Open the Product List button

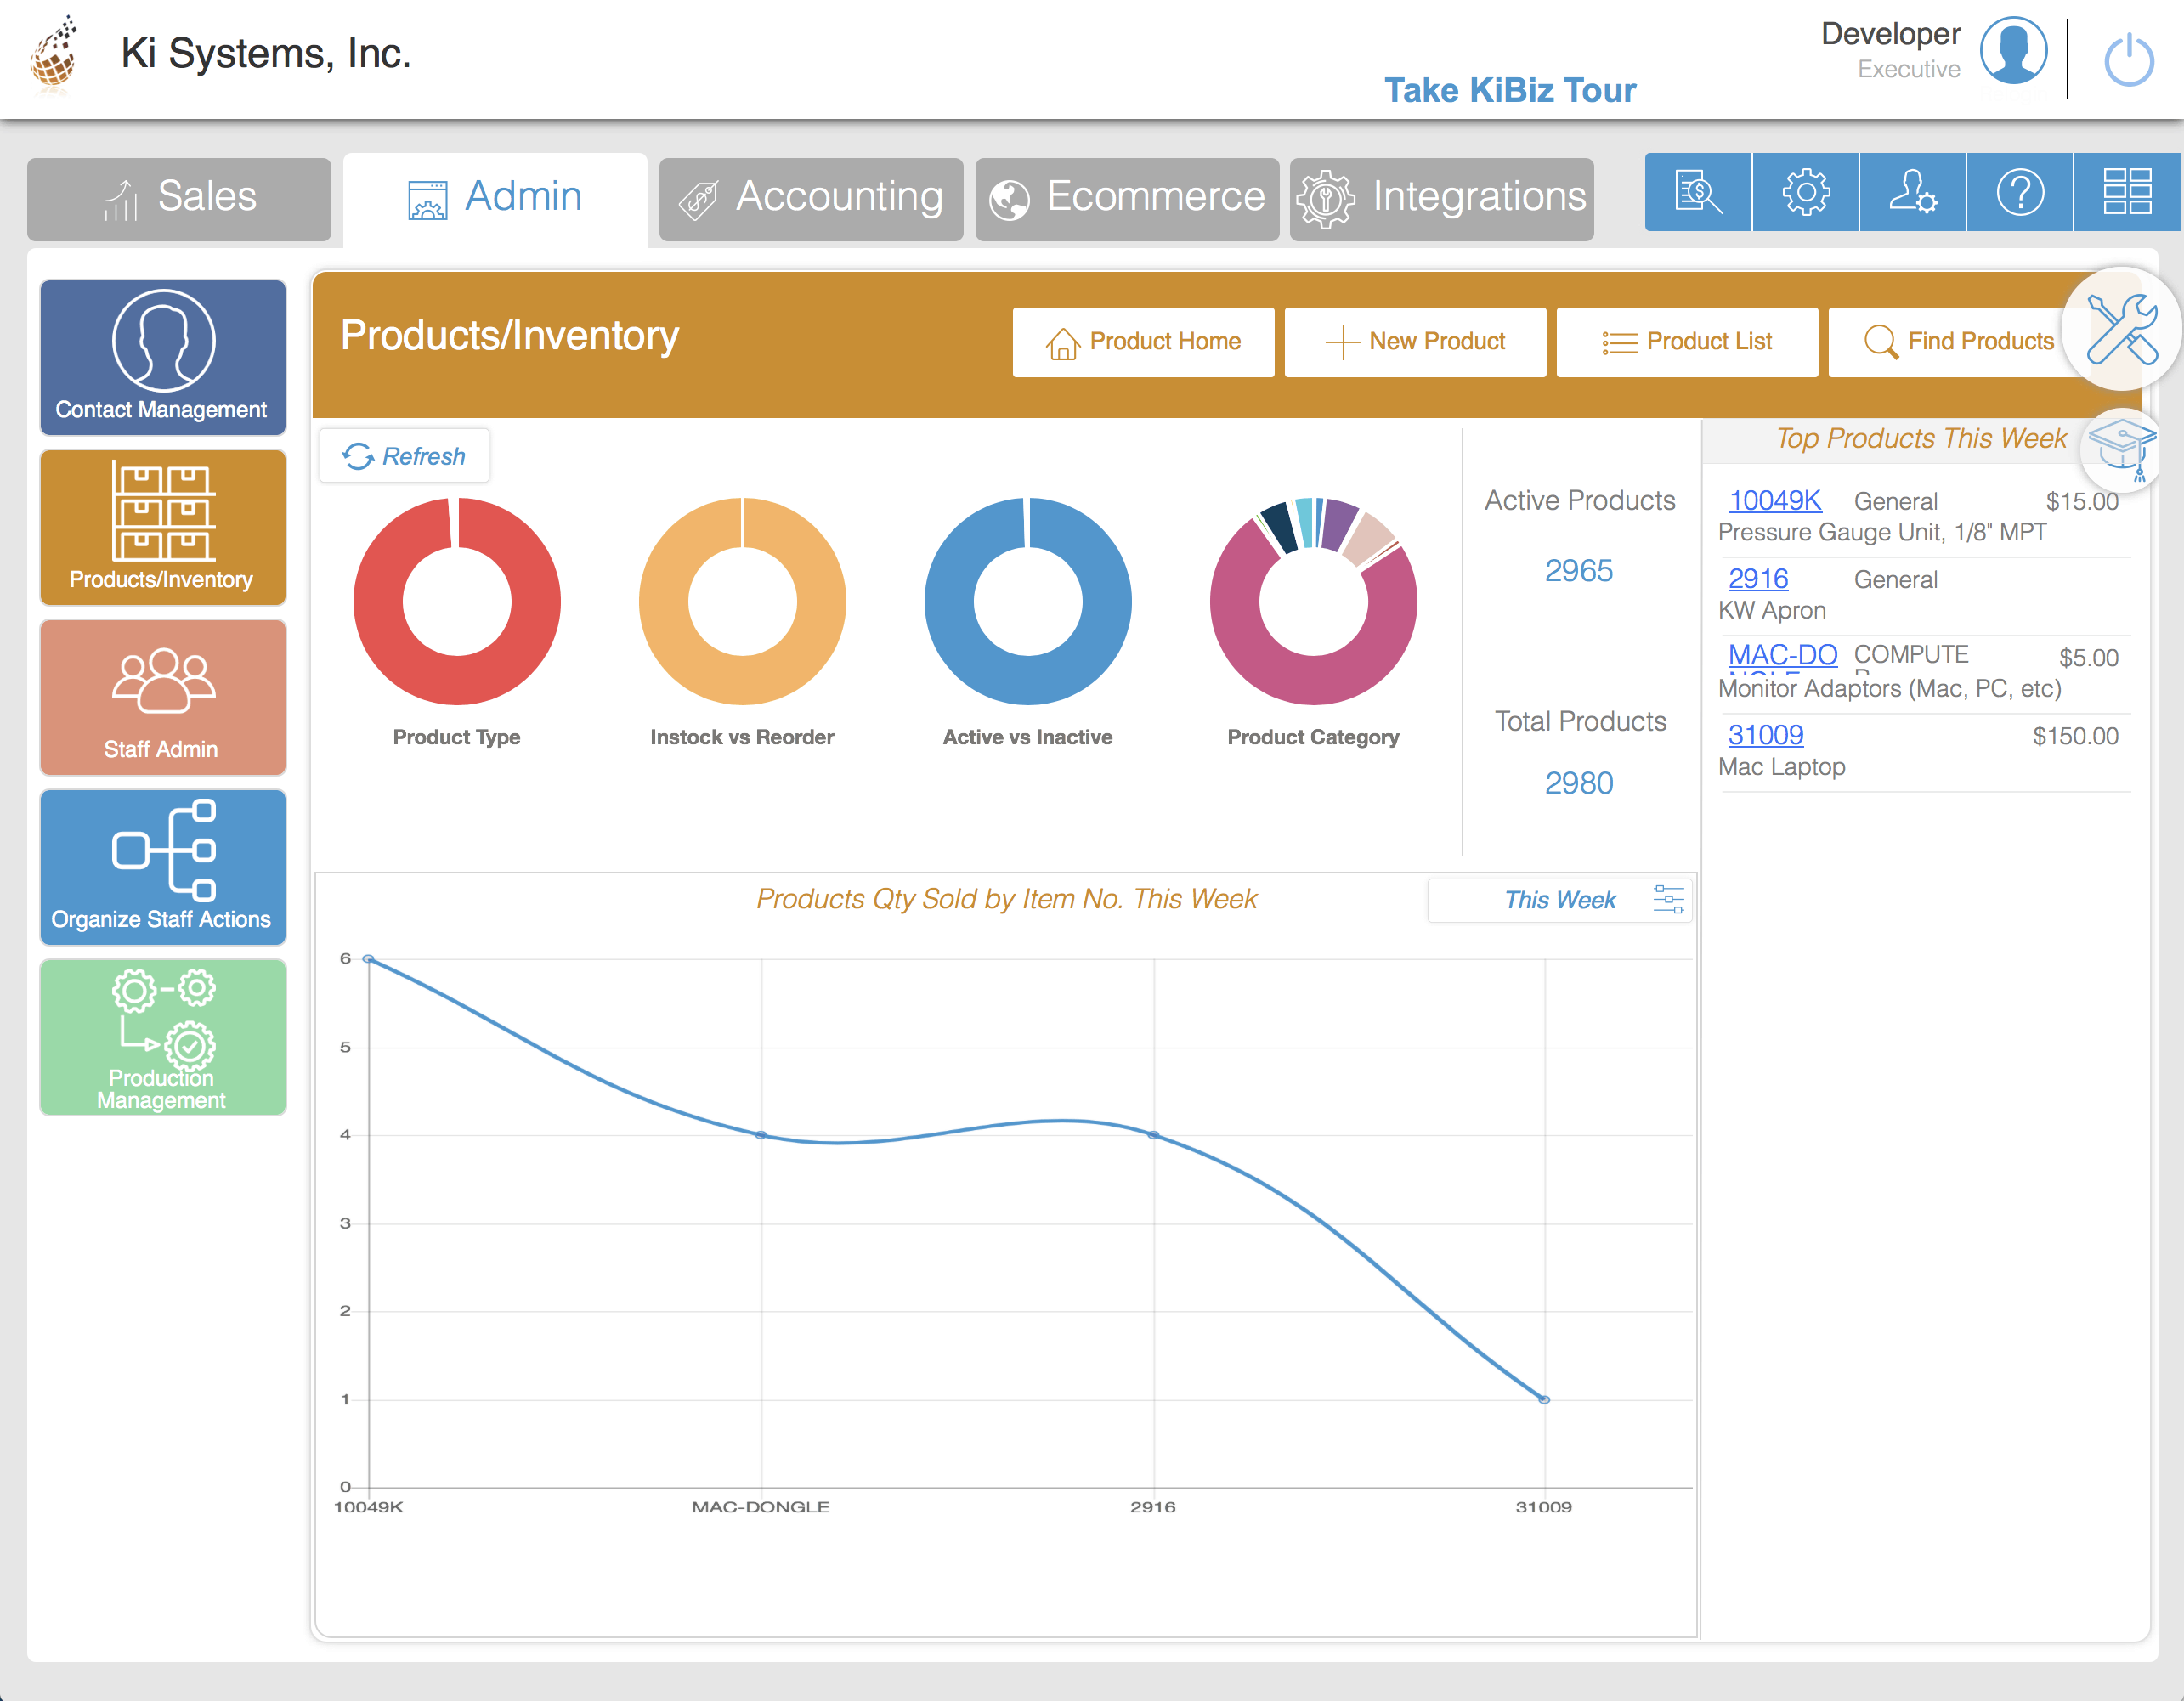[x=1687, y=342]
